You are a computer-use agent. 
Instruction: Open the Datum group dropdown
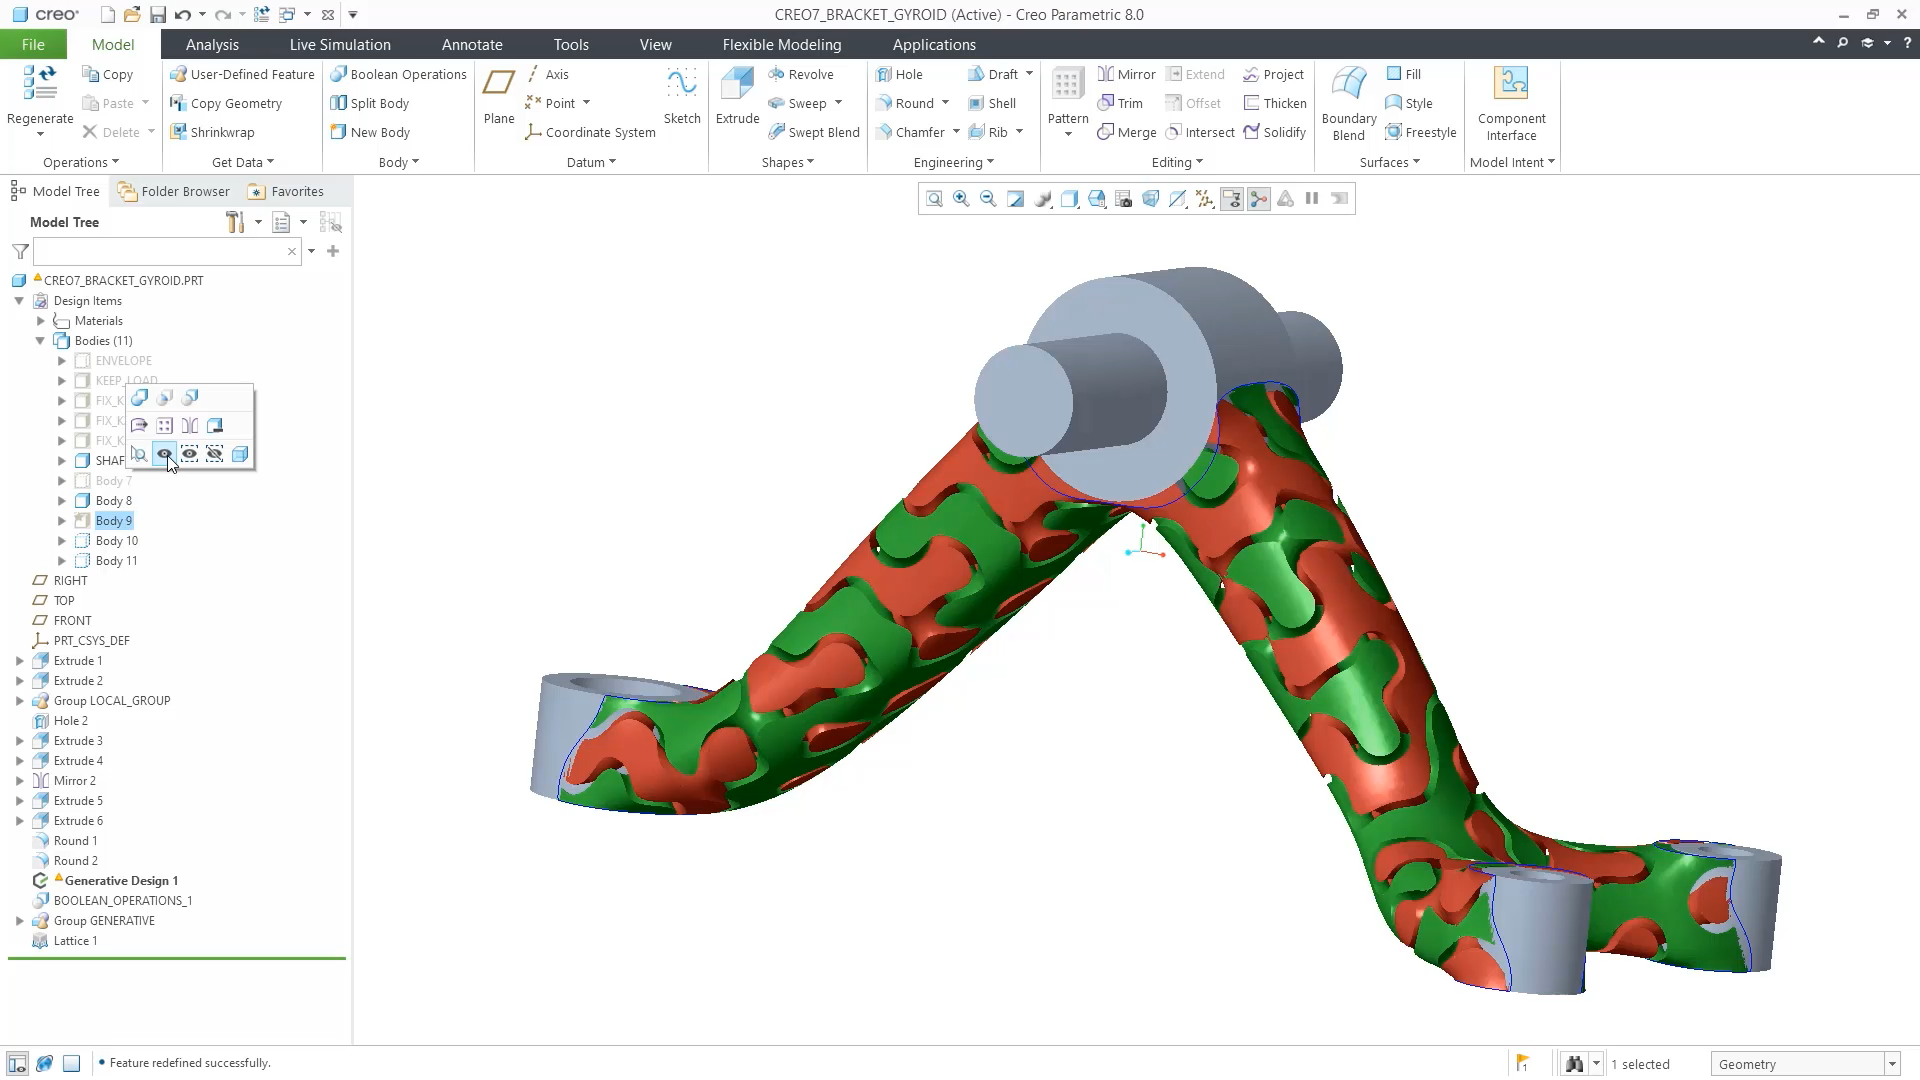[591, 162]
